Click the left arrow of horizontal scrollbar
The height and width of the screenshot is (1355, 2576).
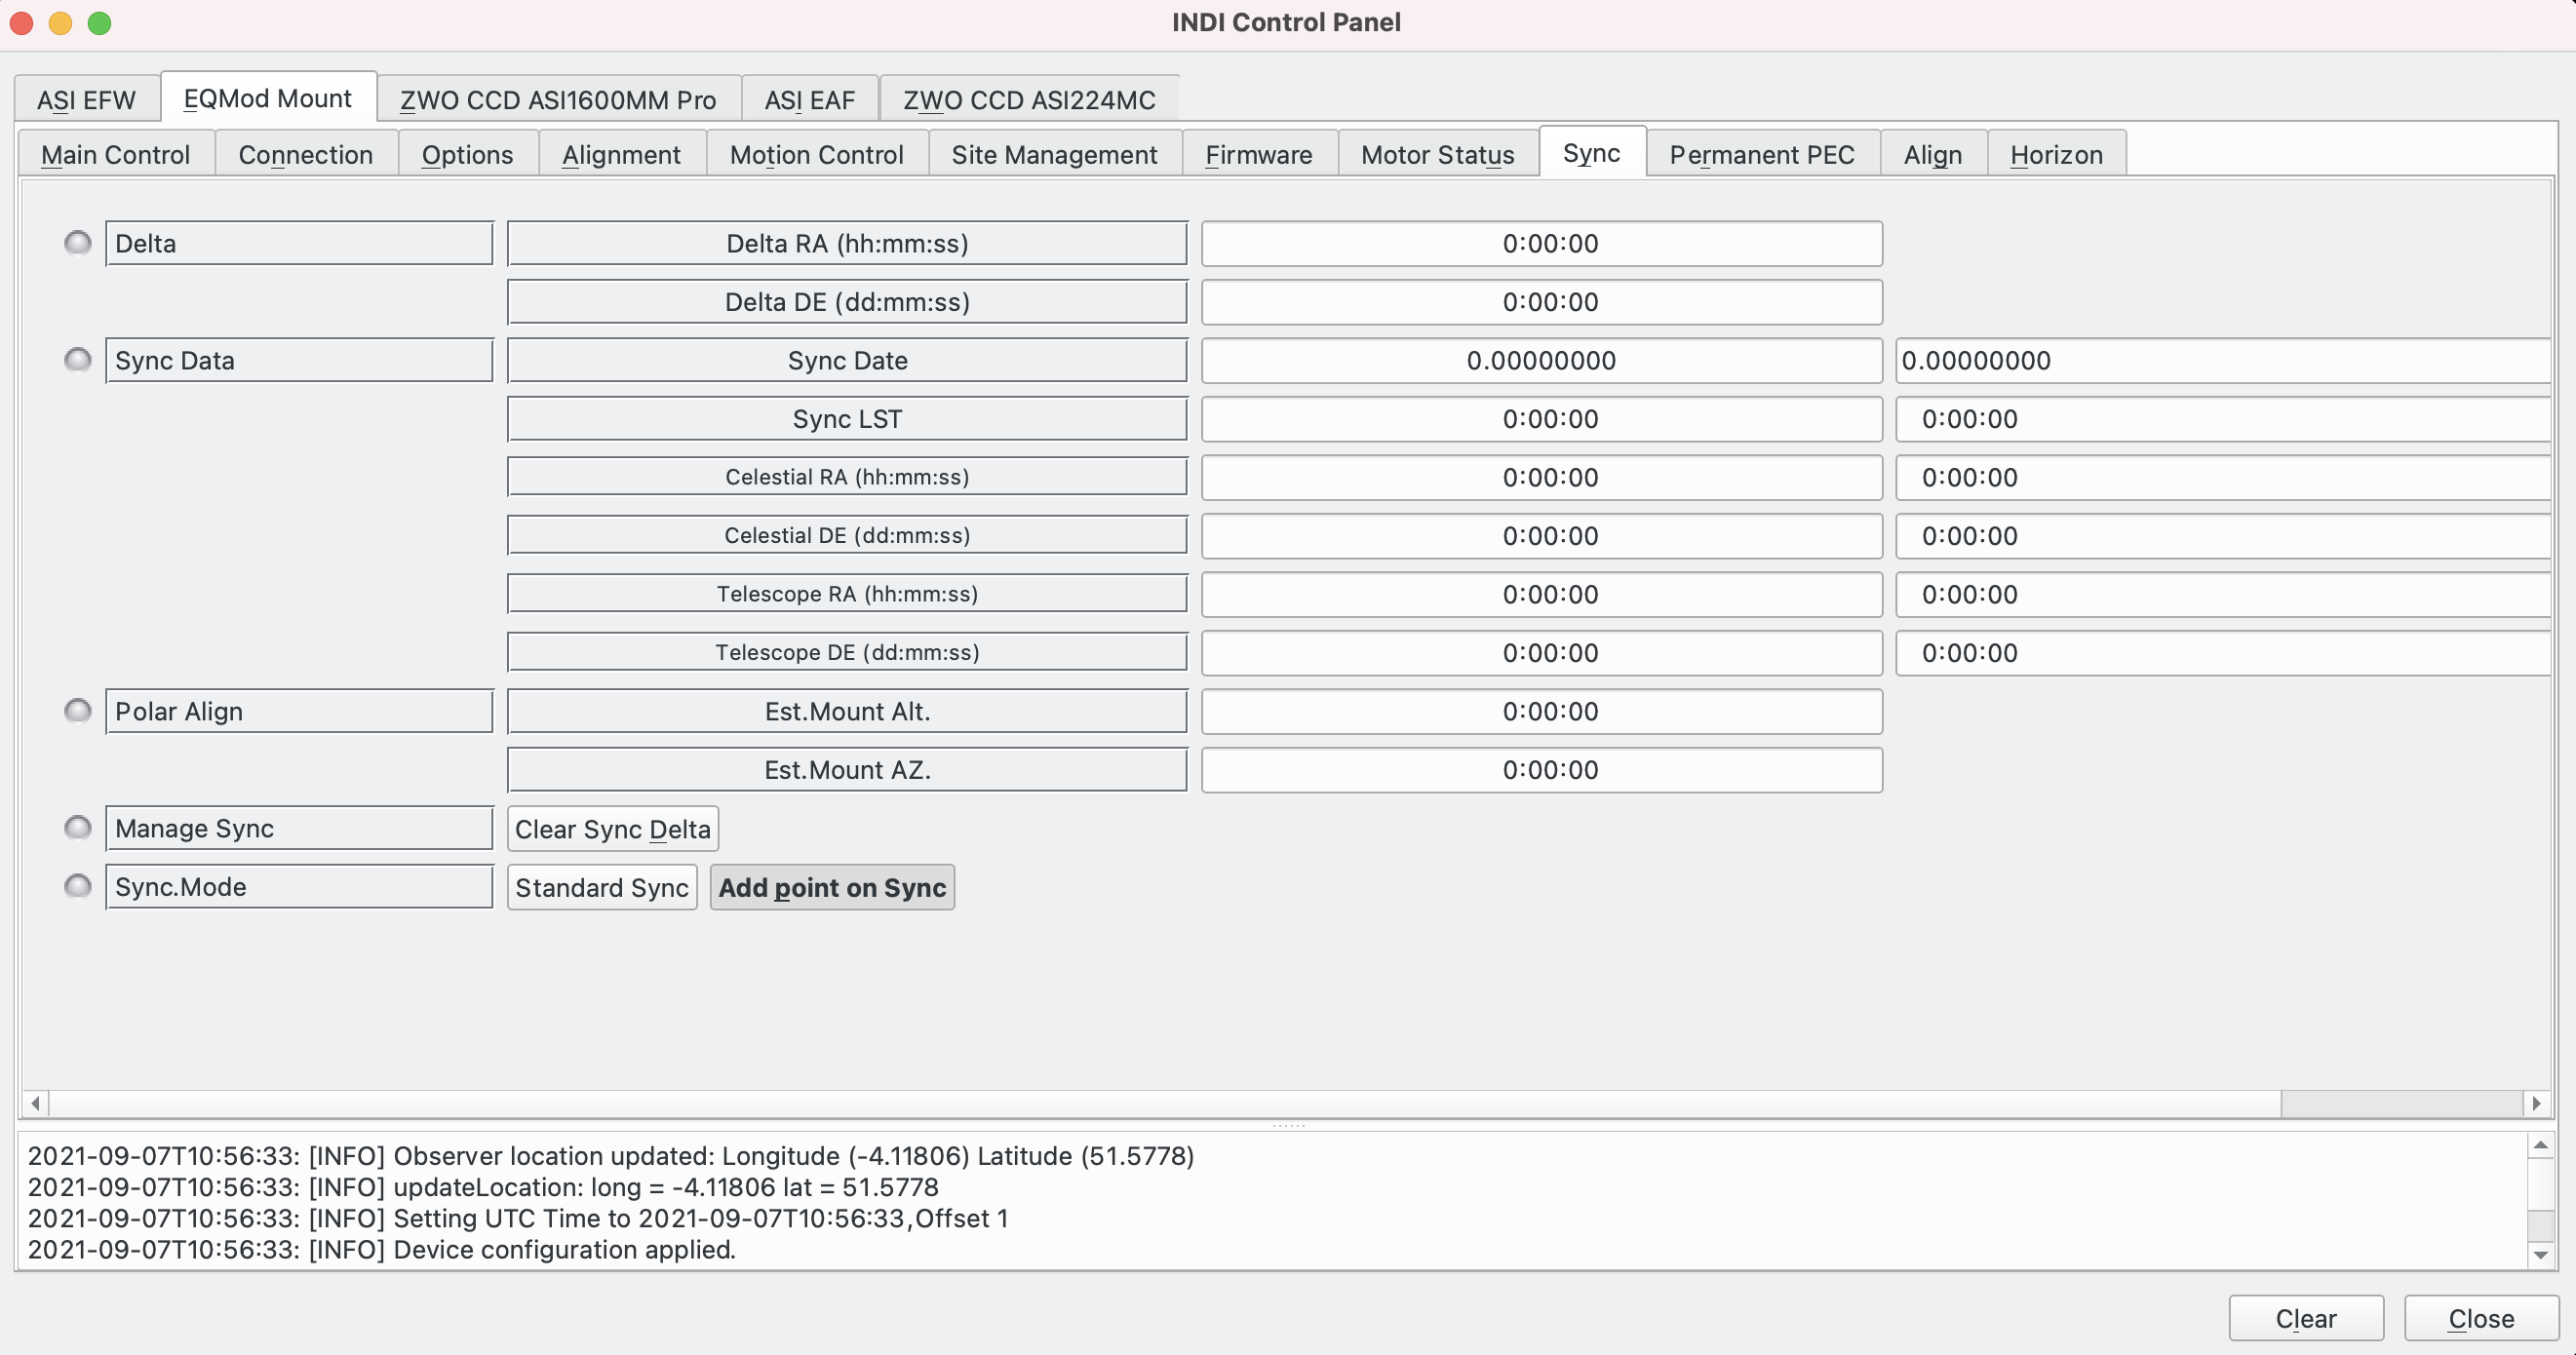(35, 1103)
